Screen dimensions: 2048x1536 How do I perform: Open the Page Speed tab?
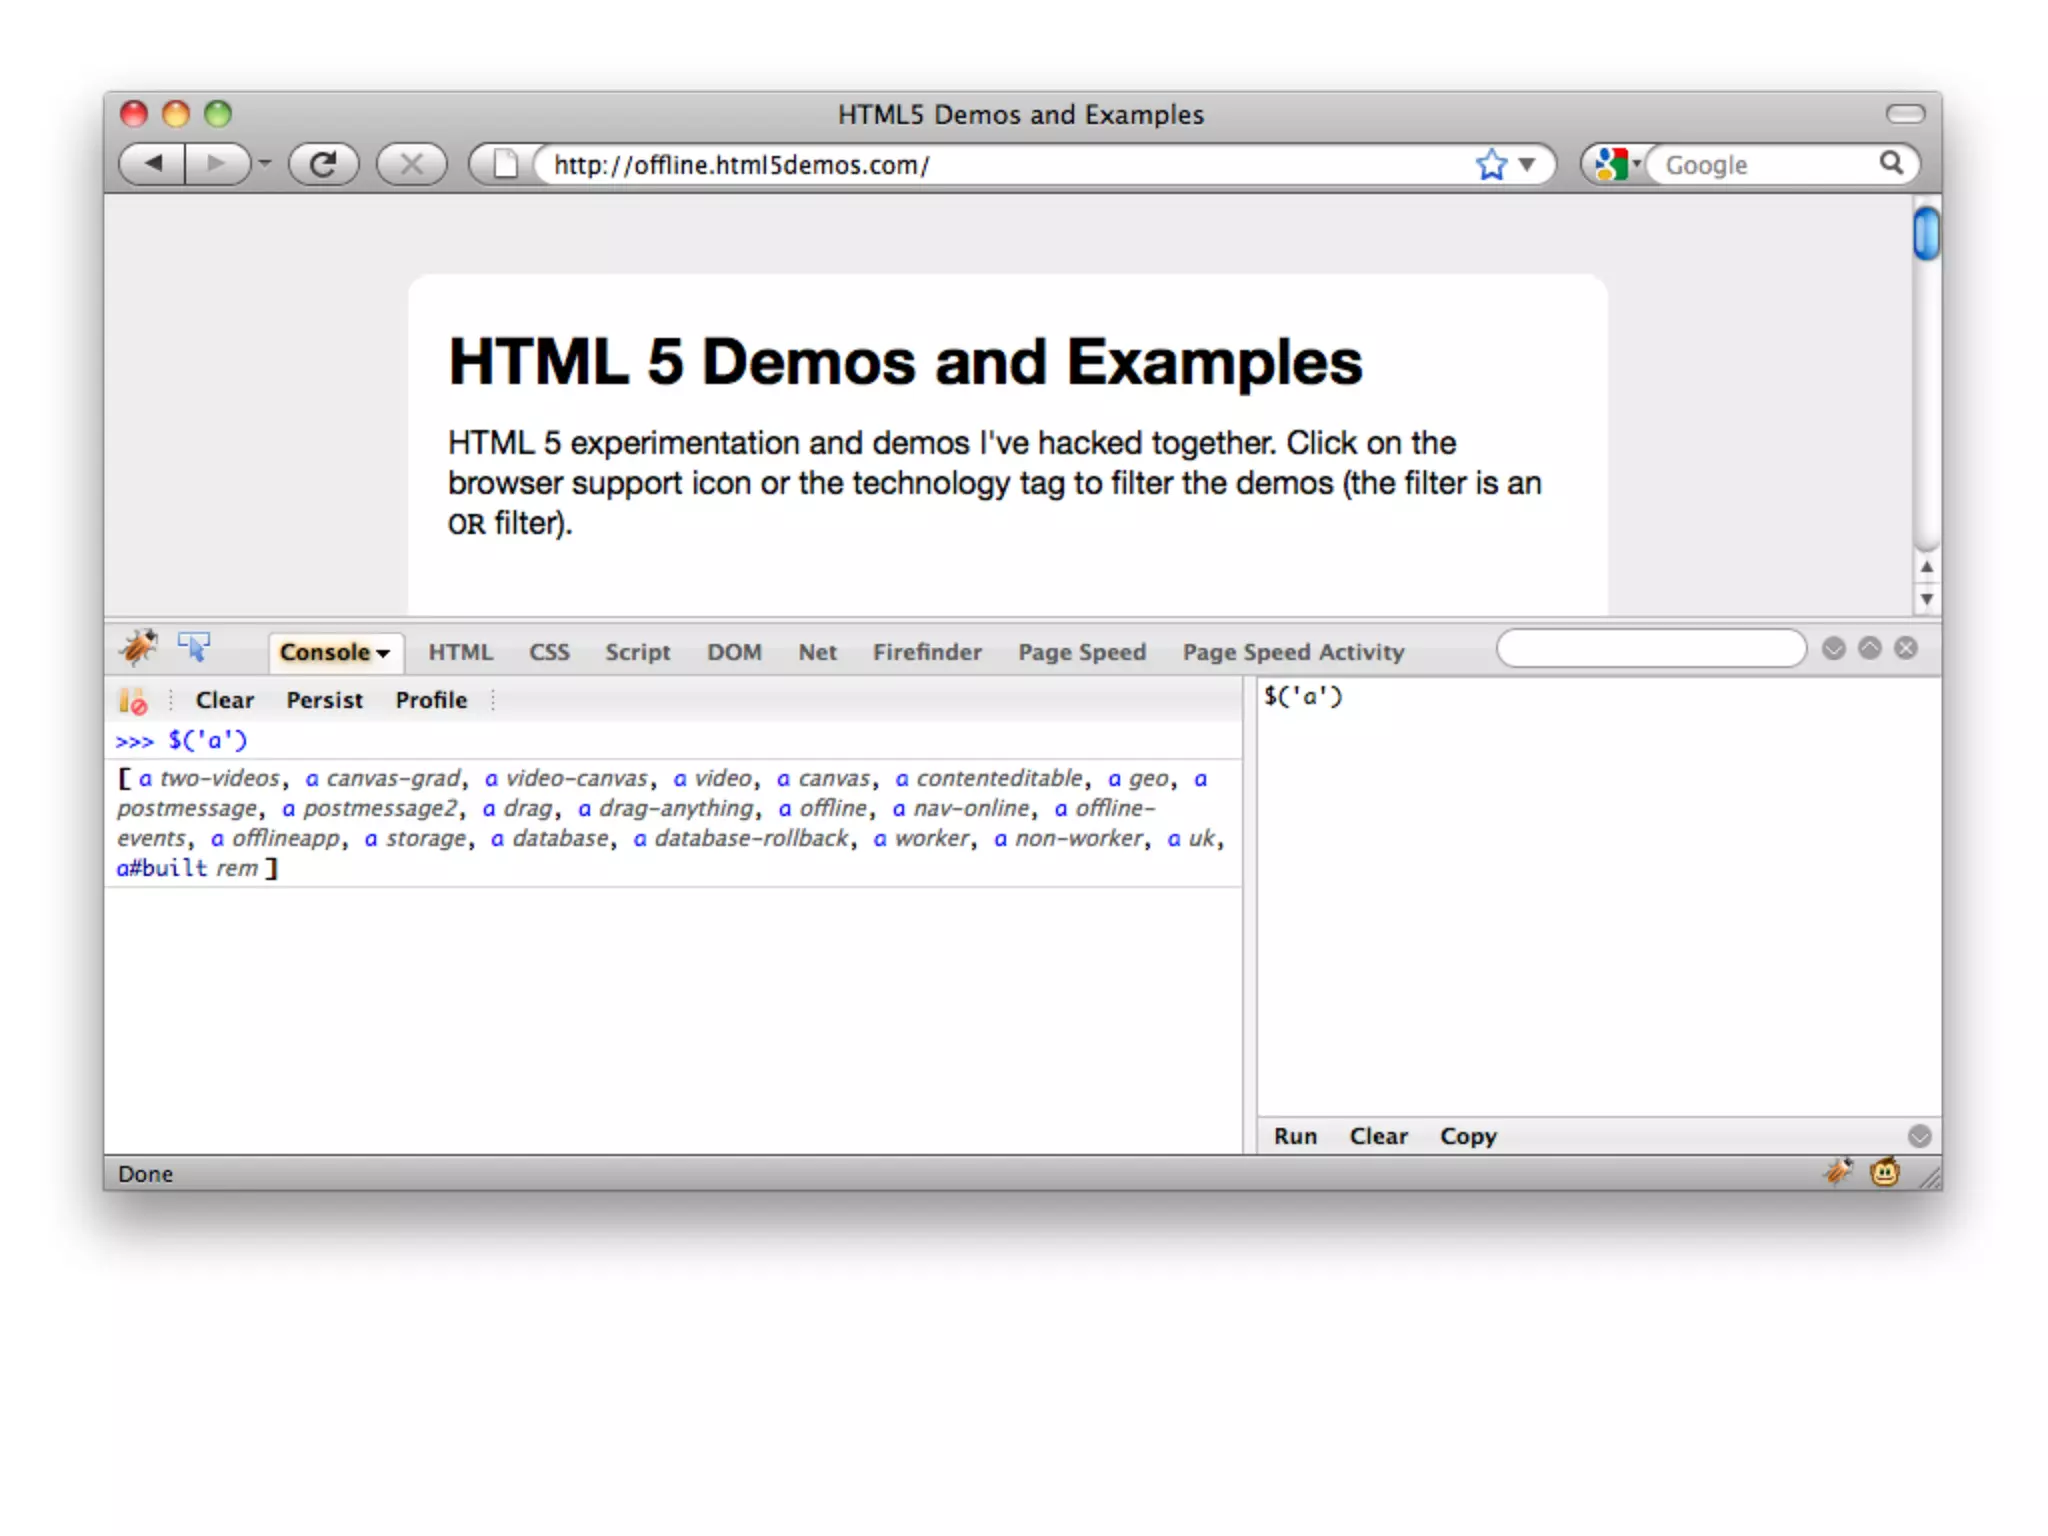pyautogui.click(x=1081, y=652)
